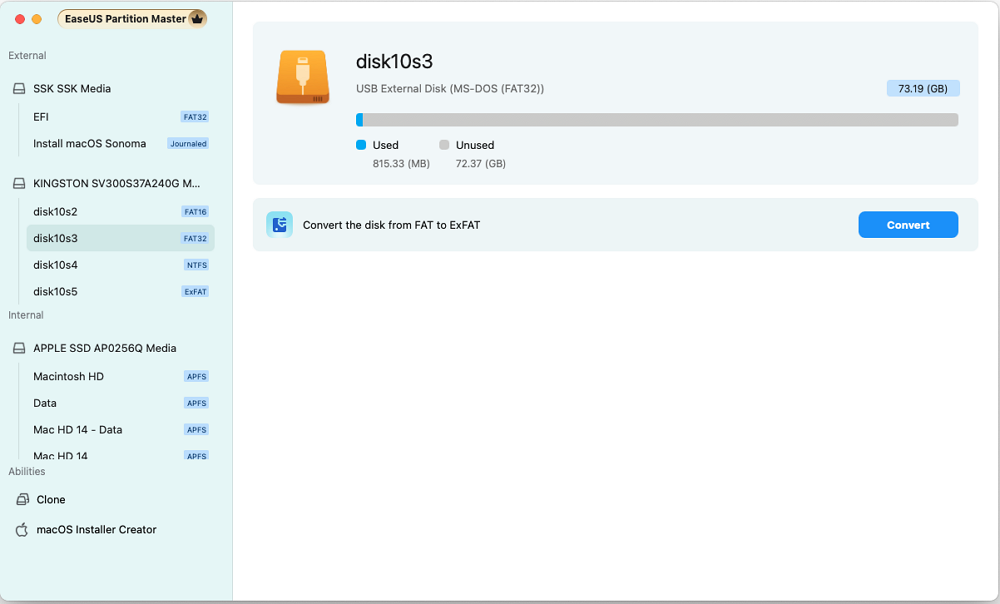
Task: Click the 72.37 (GB) unused value
Action: coord(480,164)
